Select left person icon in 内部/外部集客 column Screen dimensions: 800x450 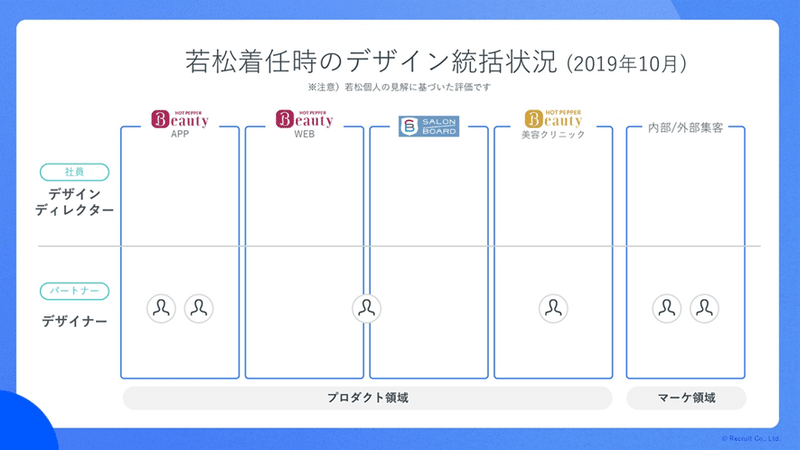(x=667, y=308)
